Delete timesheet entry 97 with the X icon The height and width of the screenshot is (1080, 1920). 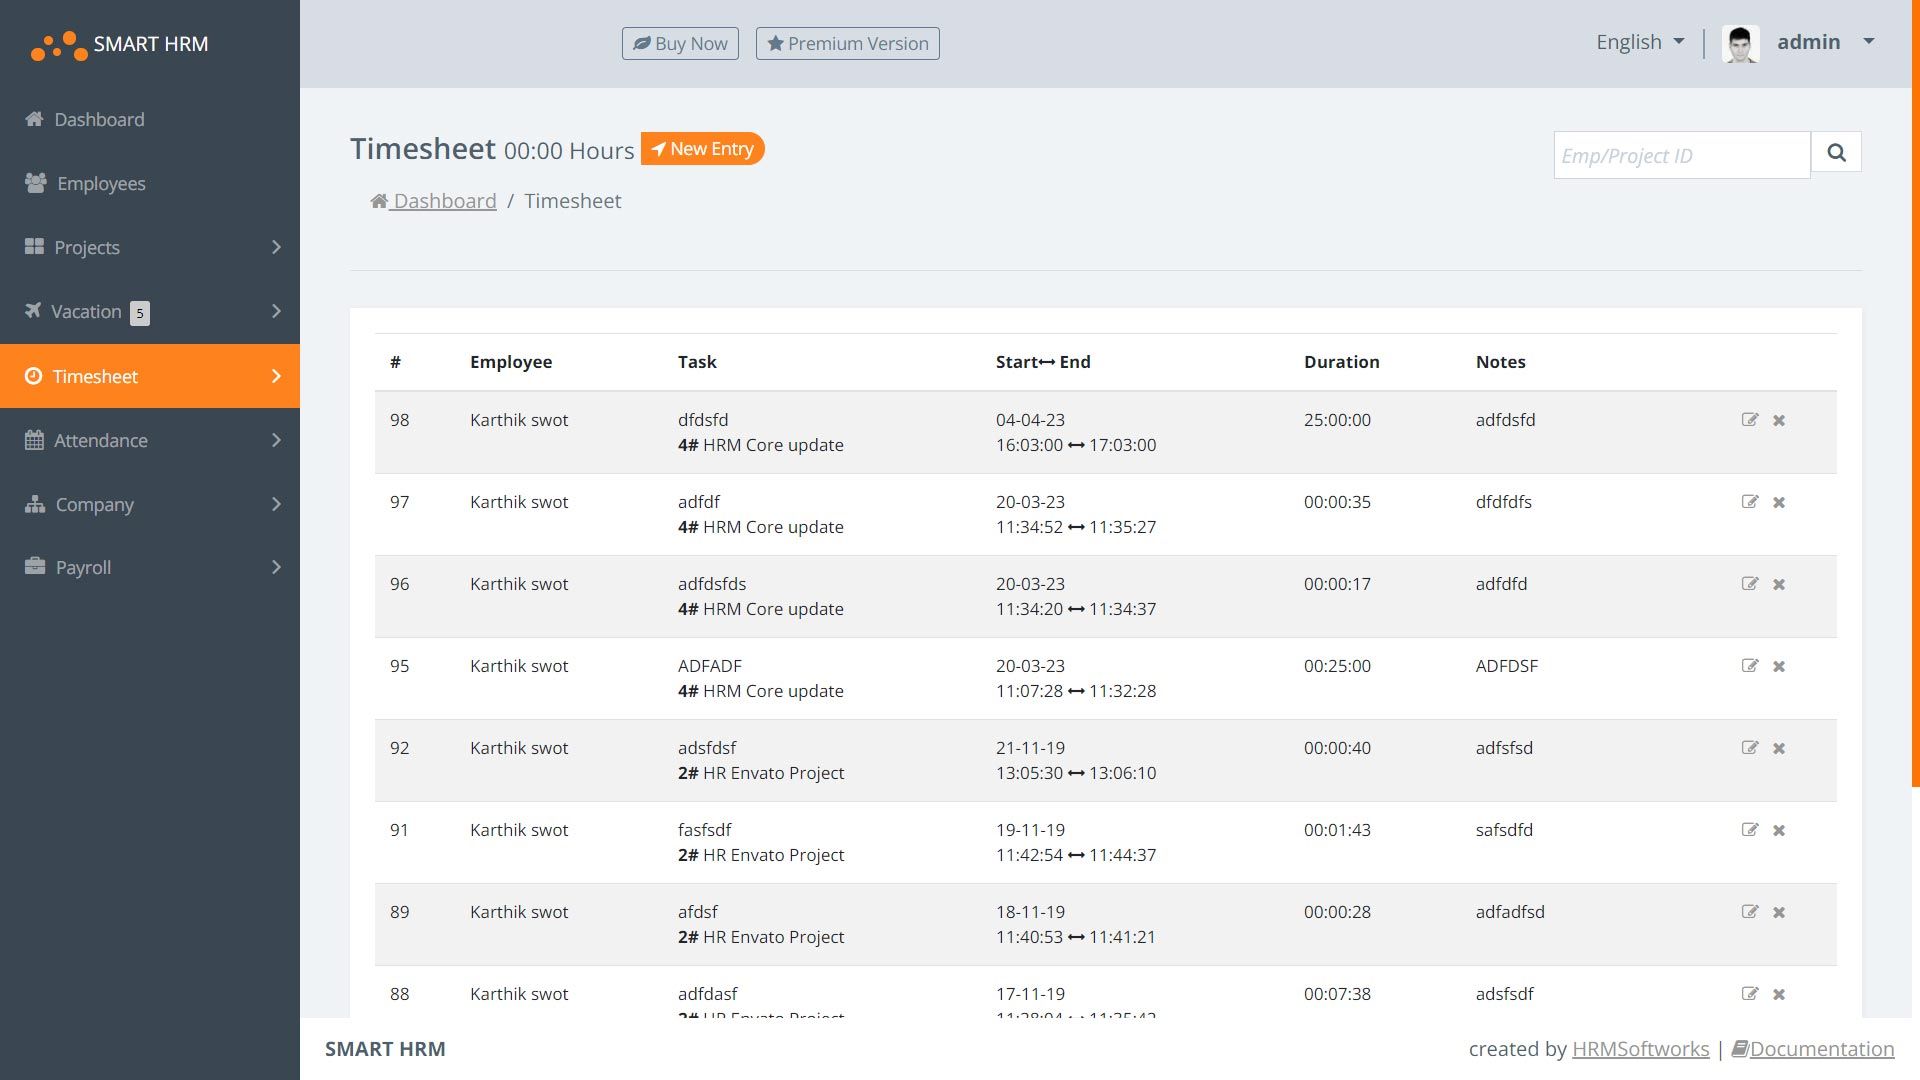click(x=1779, y=502)
